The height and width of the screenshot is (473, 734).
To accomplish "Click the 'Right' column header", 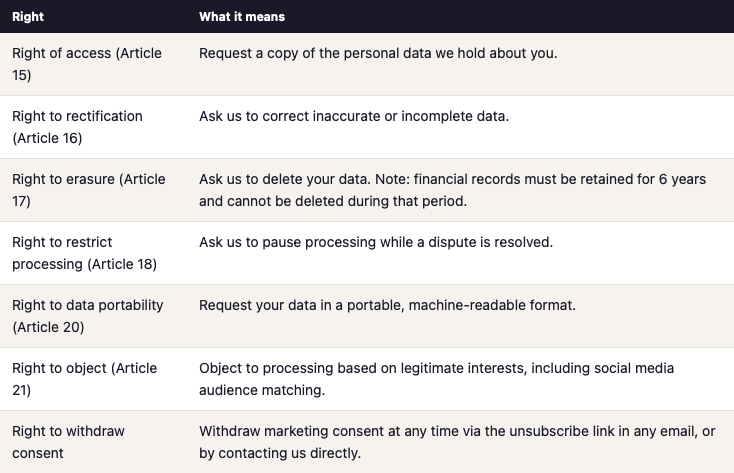I will pyautogui.click(x=28, y=17).
